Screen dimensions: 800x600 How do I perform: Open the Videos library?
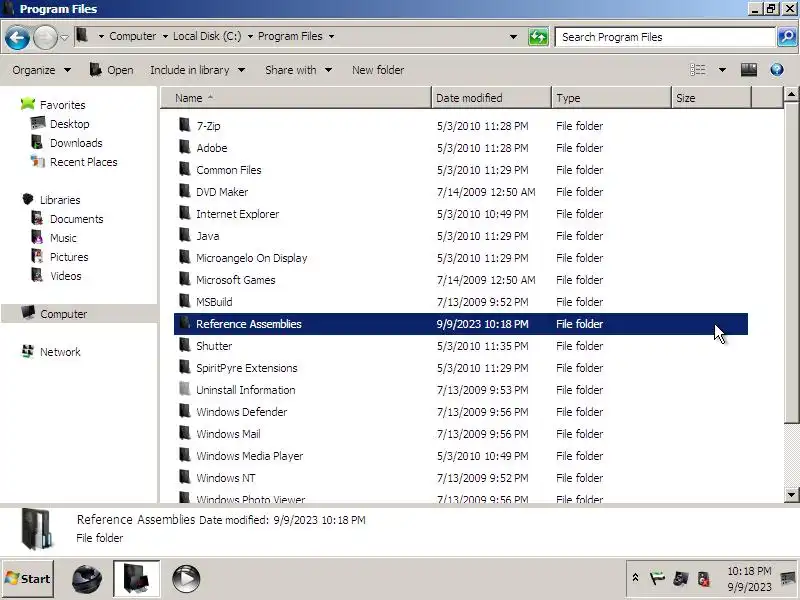(x=65, y=276)
